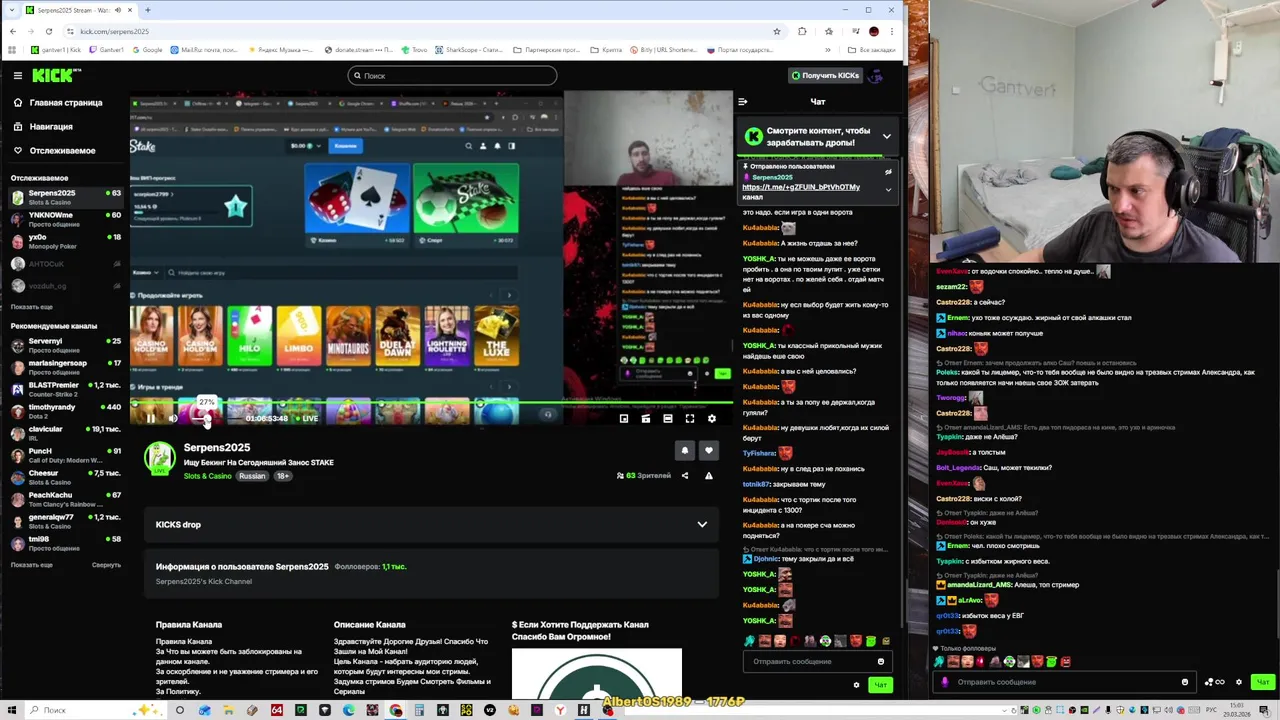The image size is (1280, 720).
Task: Pause the stream video
Action: point(150,419)
